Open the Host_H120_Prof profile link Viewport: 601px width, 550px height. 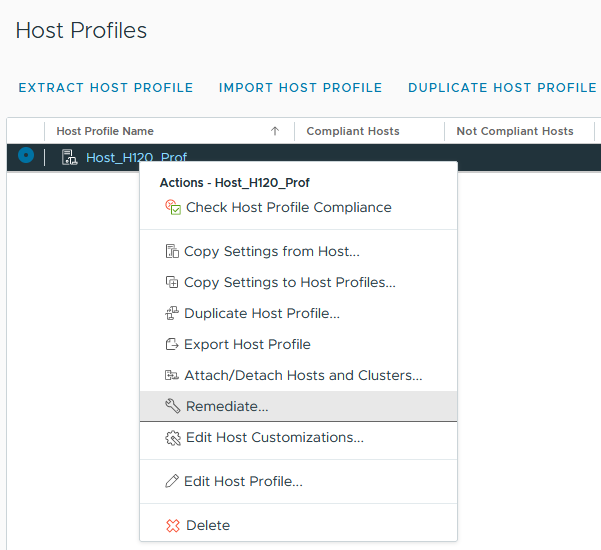[x=136, y=158]
